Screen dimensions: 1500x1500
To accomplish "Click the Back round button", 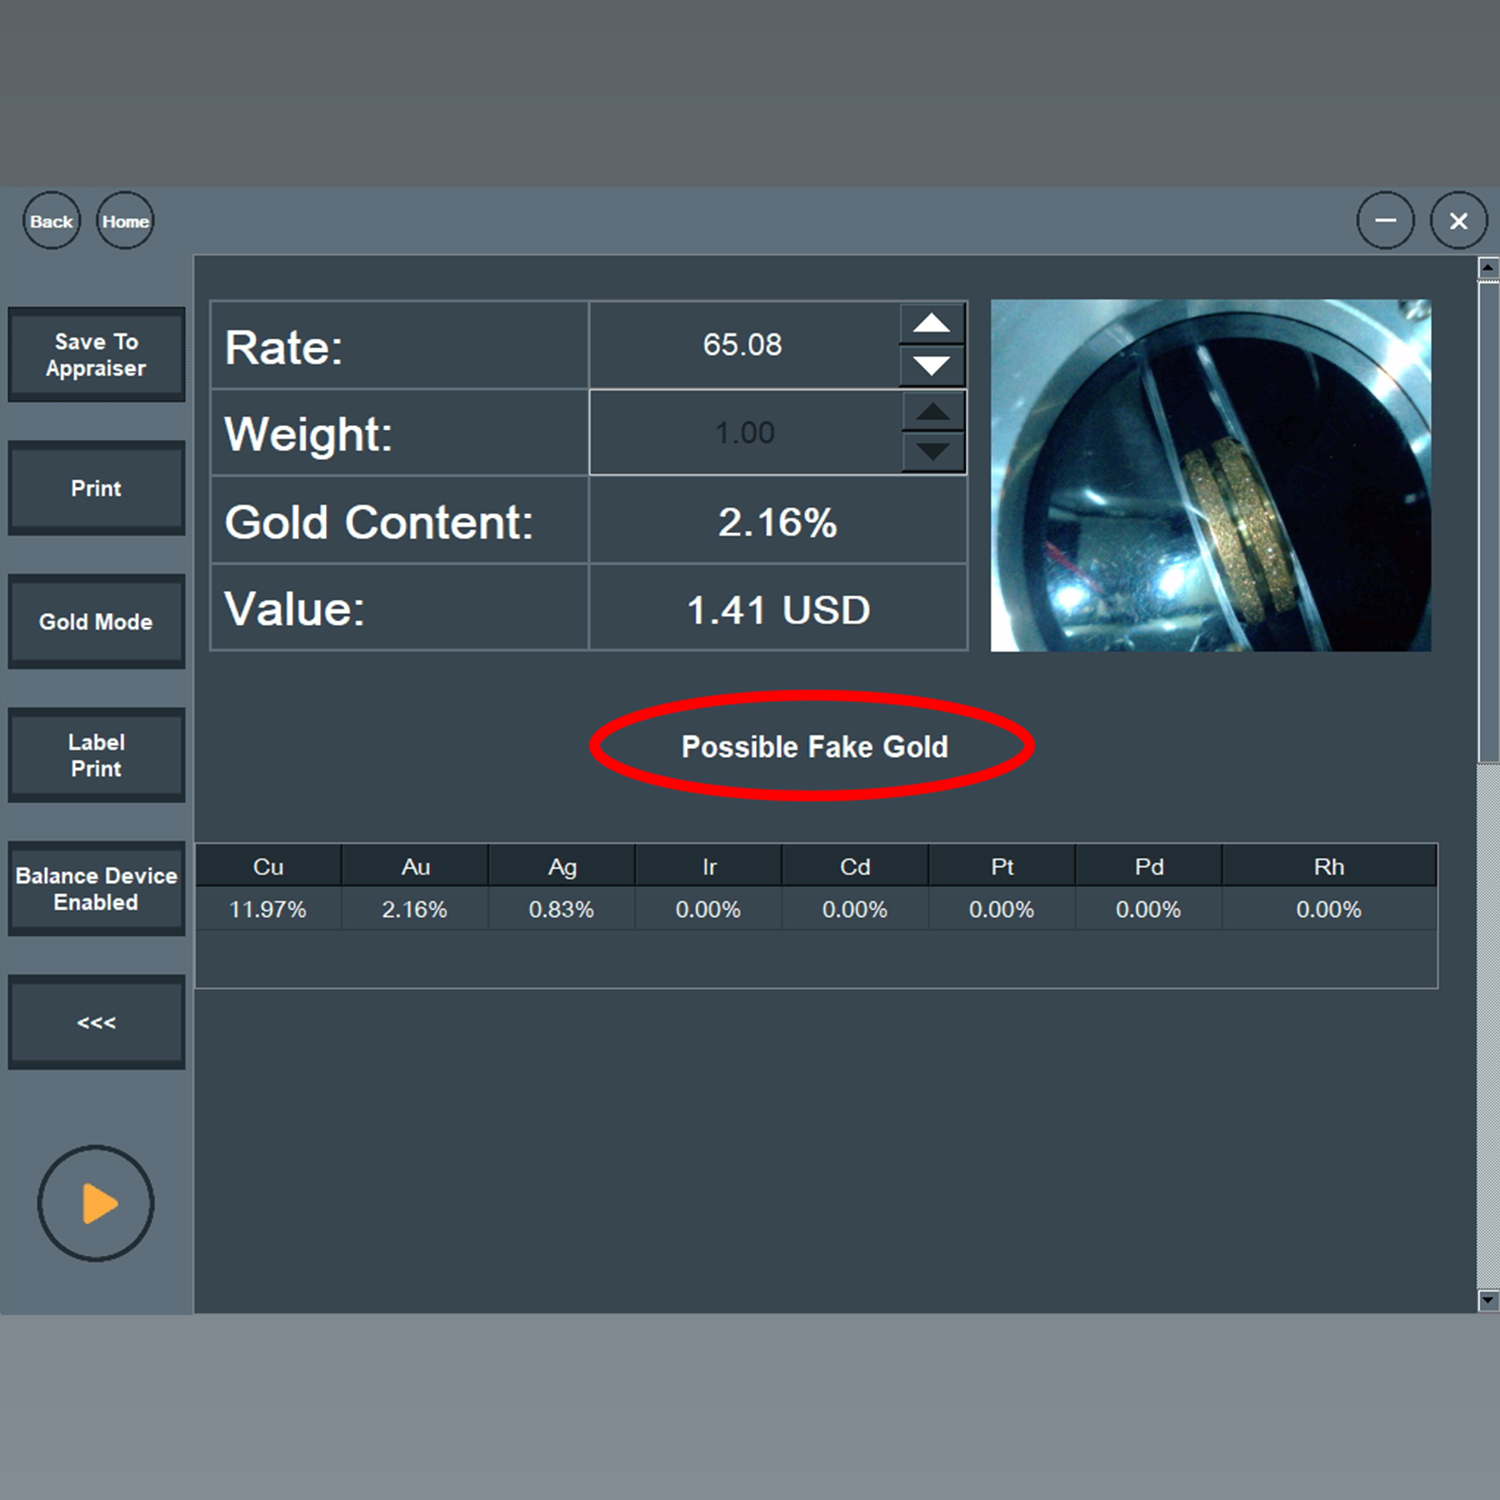I will coord(51,221).
